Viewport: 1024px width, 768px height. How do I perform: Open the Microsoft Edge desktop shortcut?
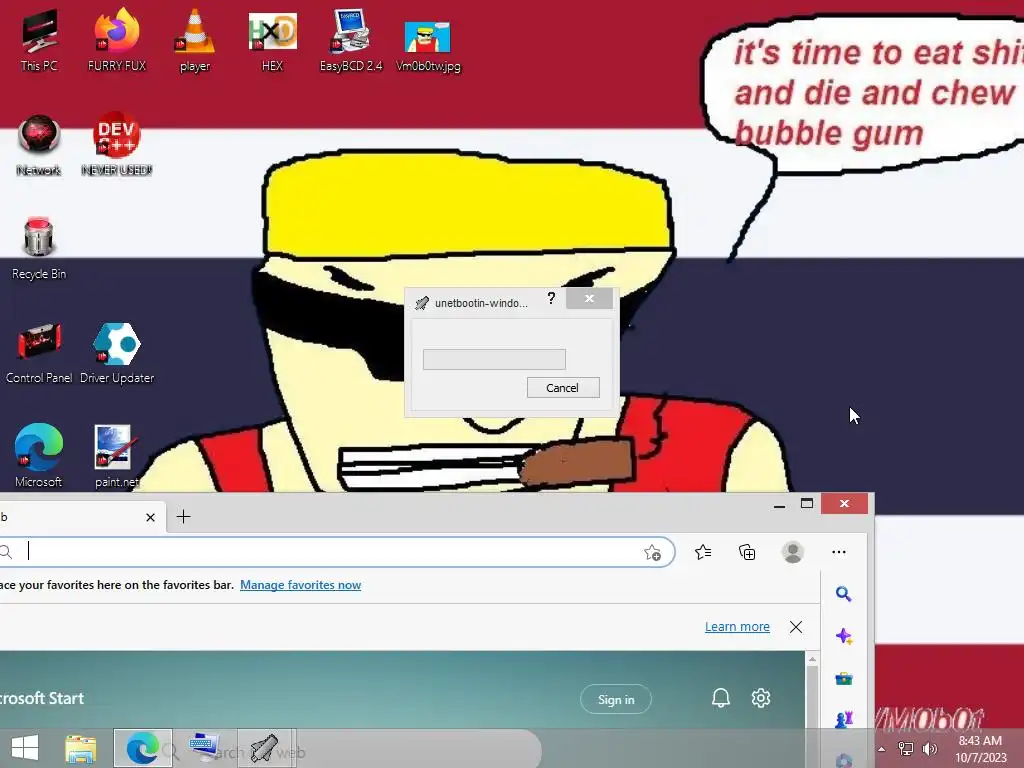click(x=39, y=455)
